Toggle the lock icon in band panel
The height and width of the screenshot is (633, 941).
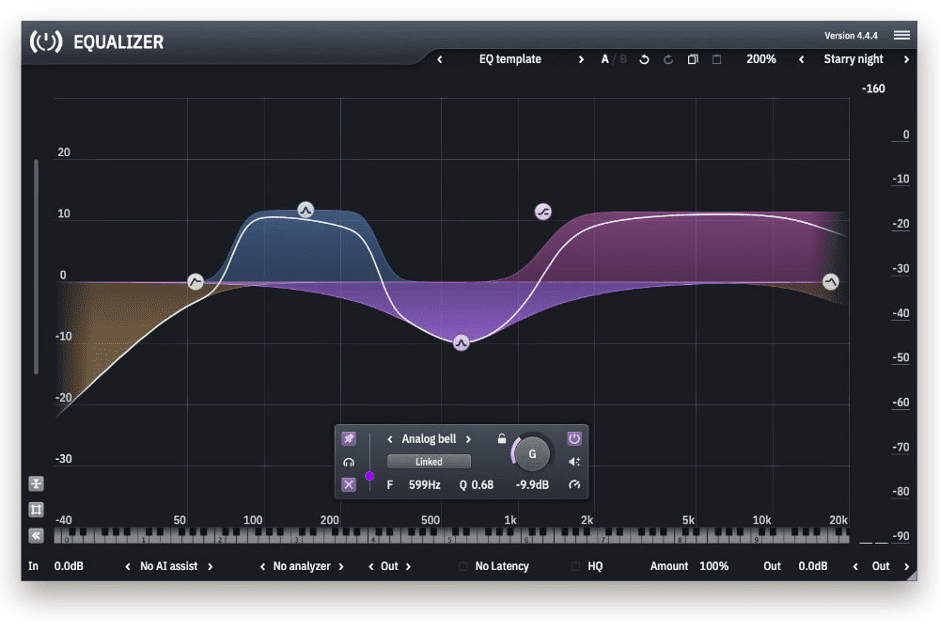click(502, 439)
